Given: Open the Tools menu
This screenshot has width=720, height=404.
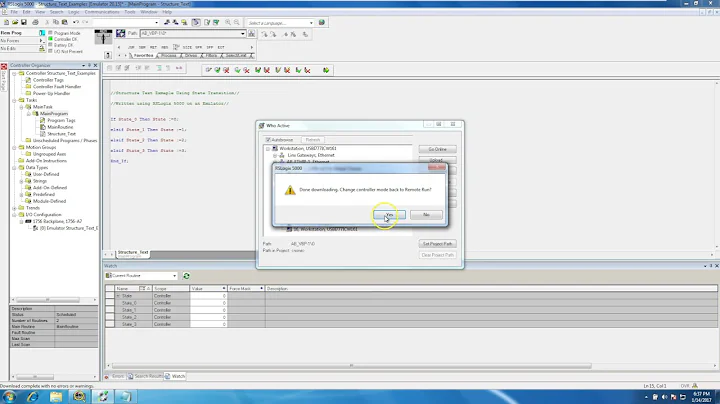Looking at the screenshot, I should click(x=130, y=12).
